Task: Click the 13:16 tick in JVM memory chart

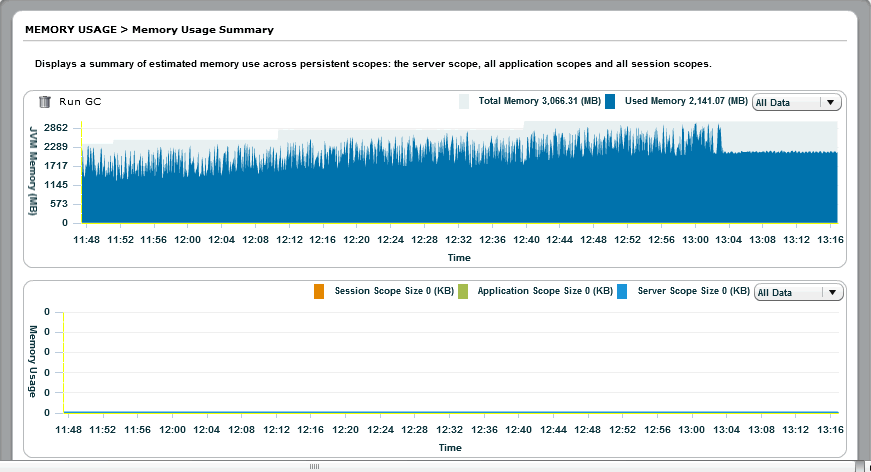Action: [x=830, y=240]
